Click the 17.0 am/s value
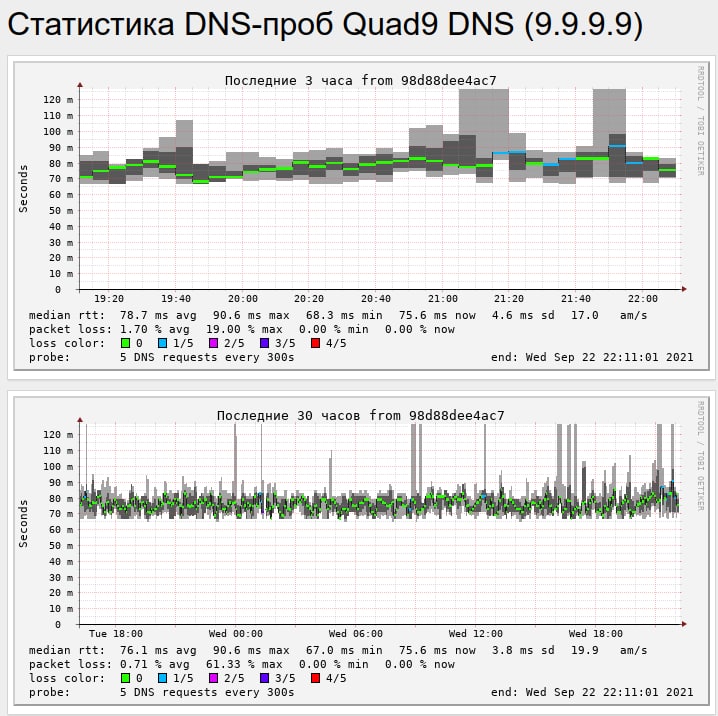Image resolution: width=718 pixels, height=716 pixels. coord(609,315)
